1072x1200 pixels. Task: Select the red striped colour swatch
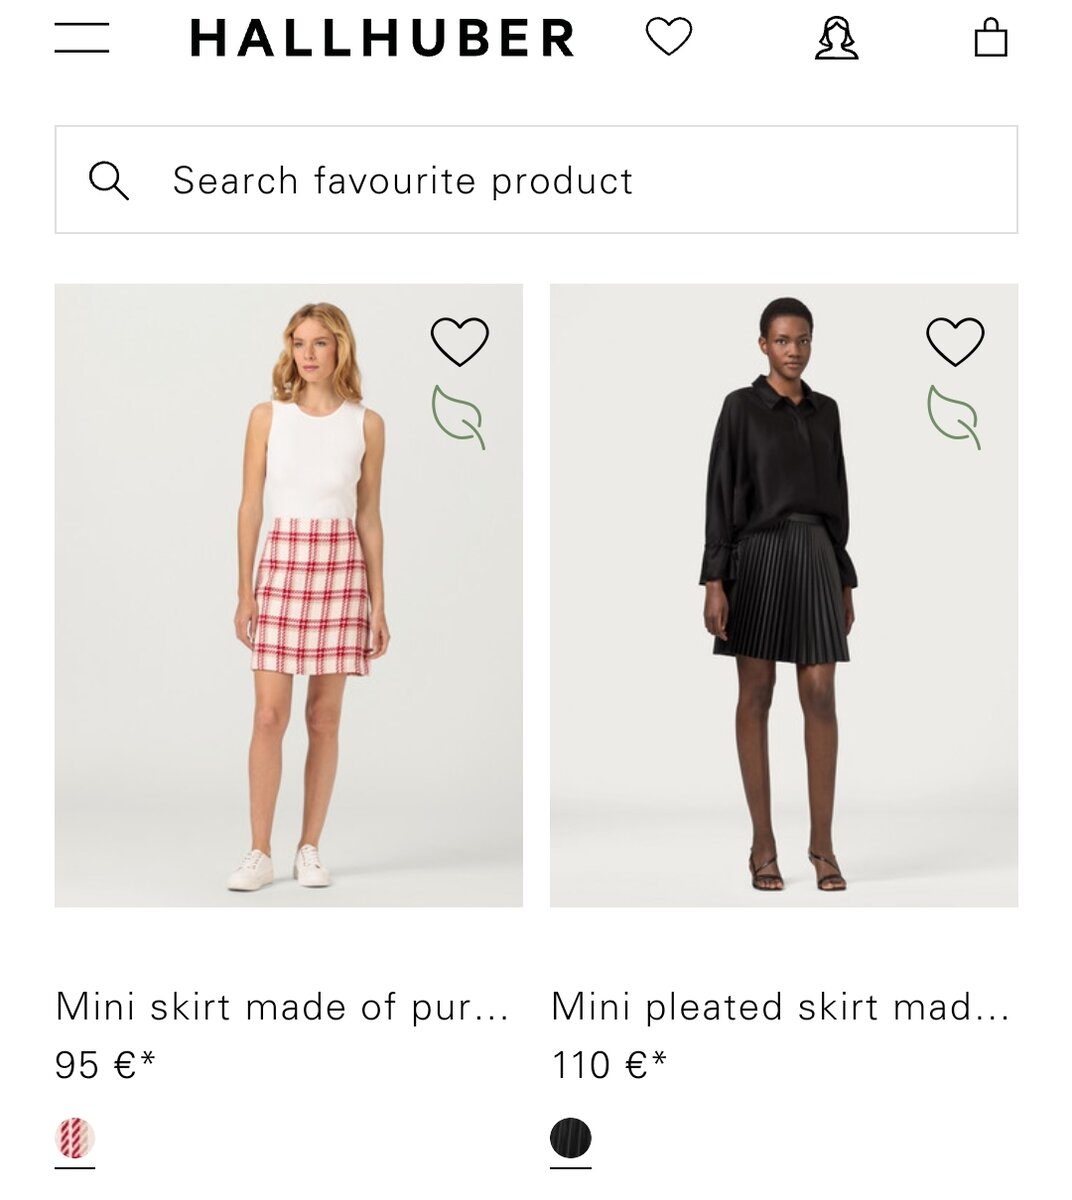(x=75, y=1138)
